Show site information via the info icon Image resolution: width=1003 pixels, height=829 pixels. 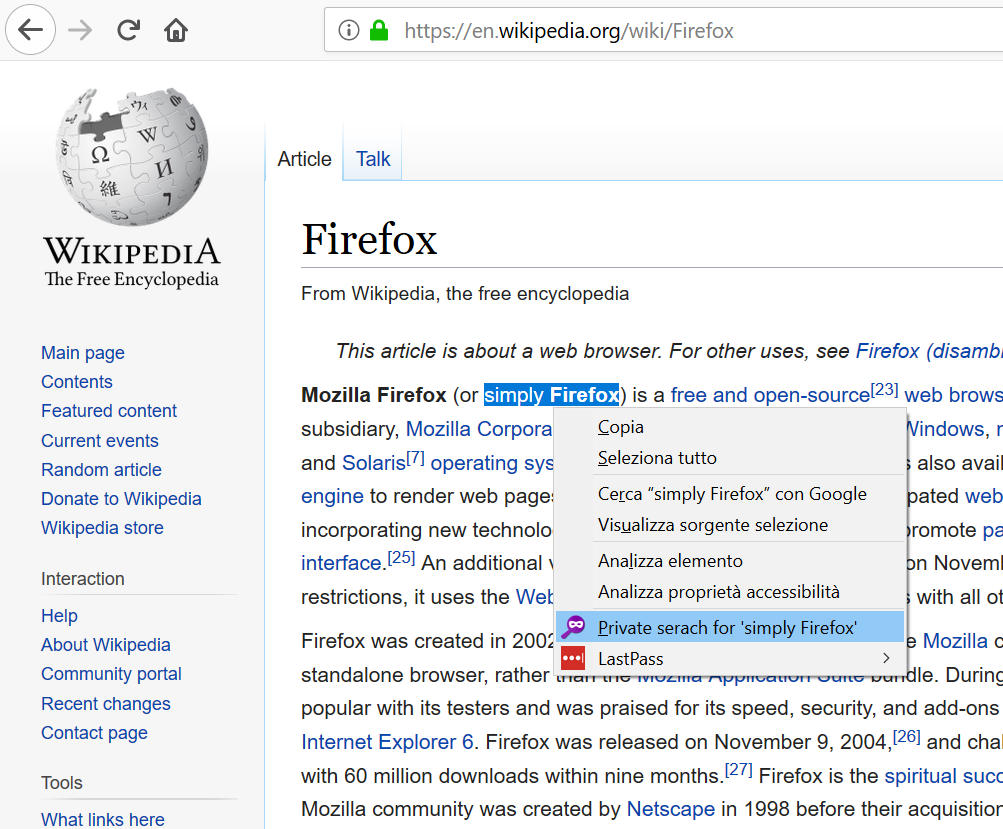coord(349,30)
